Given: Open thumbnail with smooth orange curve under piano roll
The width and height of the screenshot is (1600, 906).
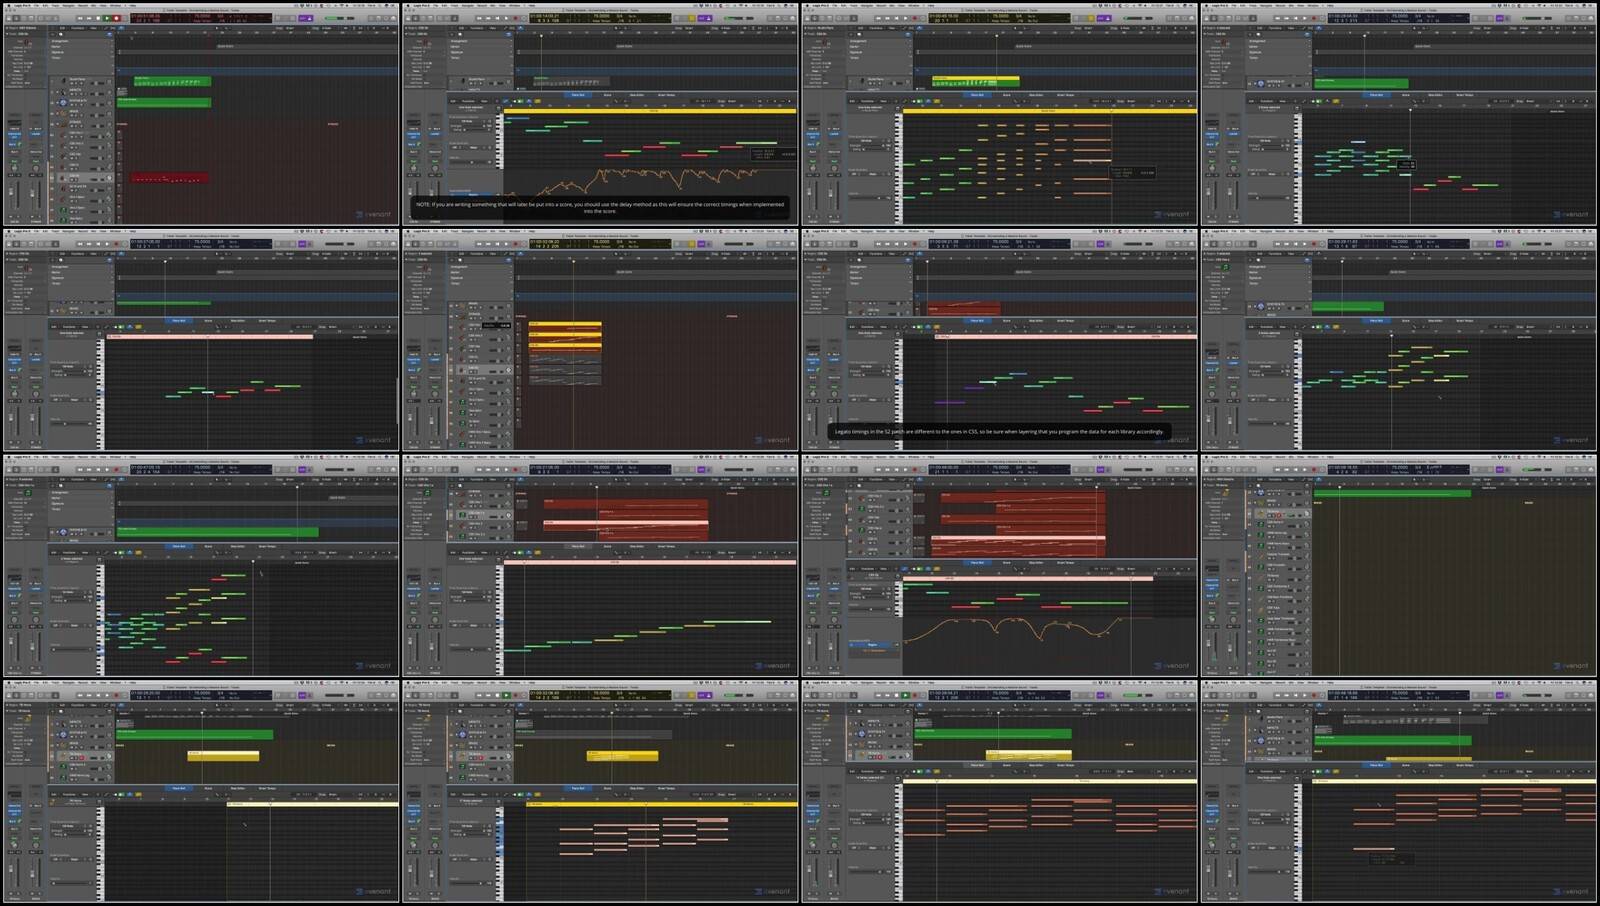Looking at the screenshot, I should coord(999,565).
